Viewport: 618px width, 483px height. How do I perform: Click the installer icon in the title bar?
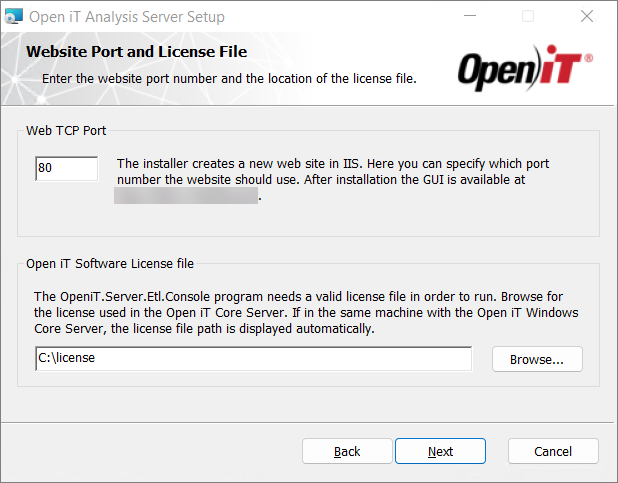(x=14, y=17)
